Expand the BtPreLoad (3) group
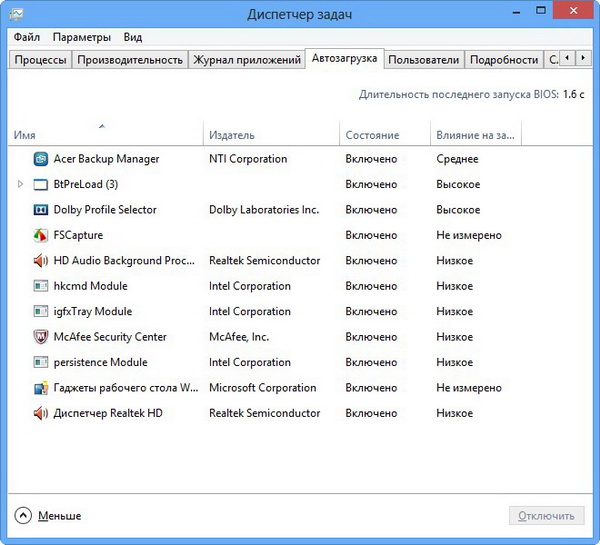 click(21, 185)
